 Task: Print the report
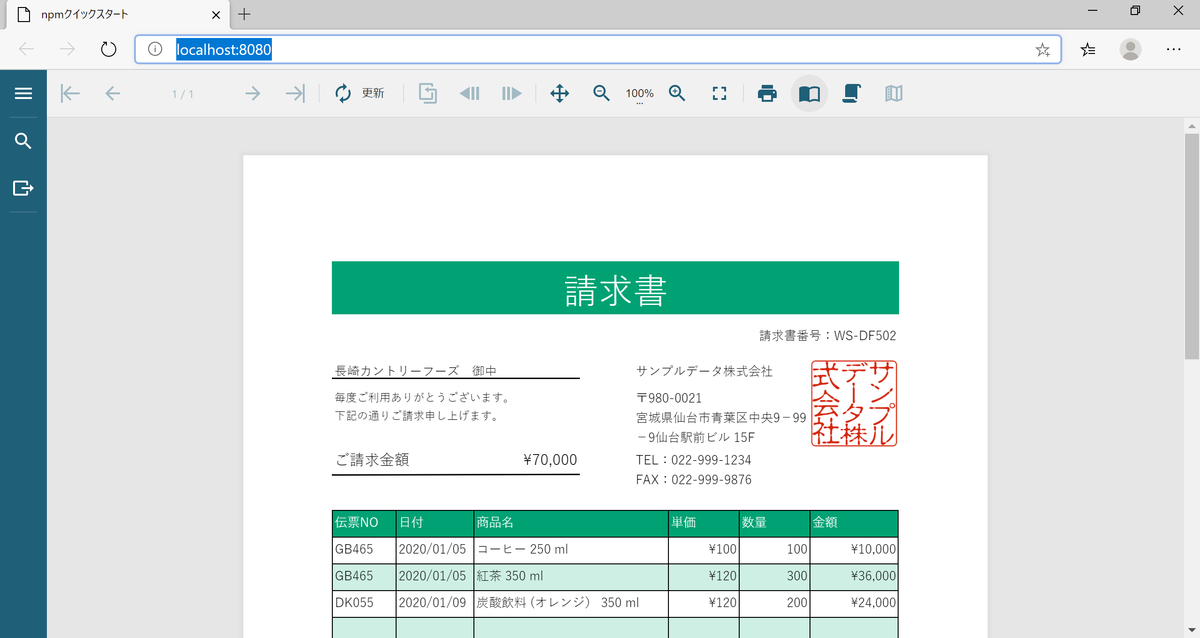pyautogui.click(x=767, y=93)
